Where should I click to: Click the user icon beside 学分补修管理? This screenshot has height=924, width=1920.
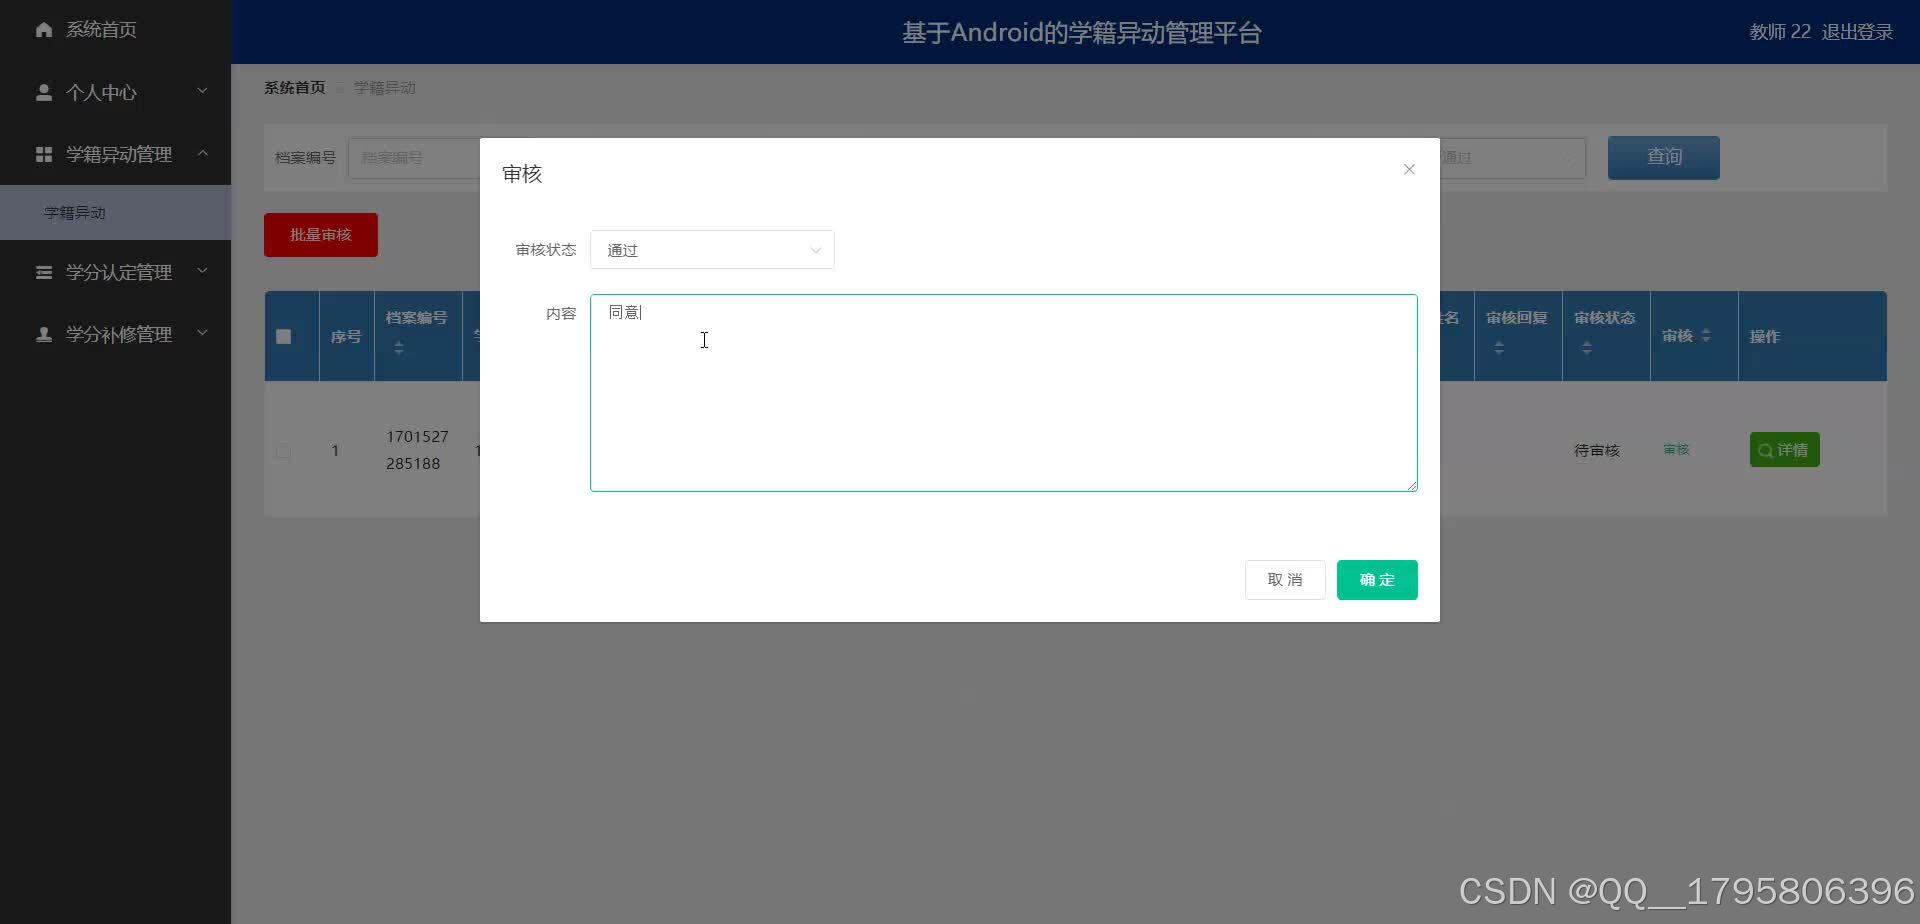point(44,334)
